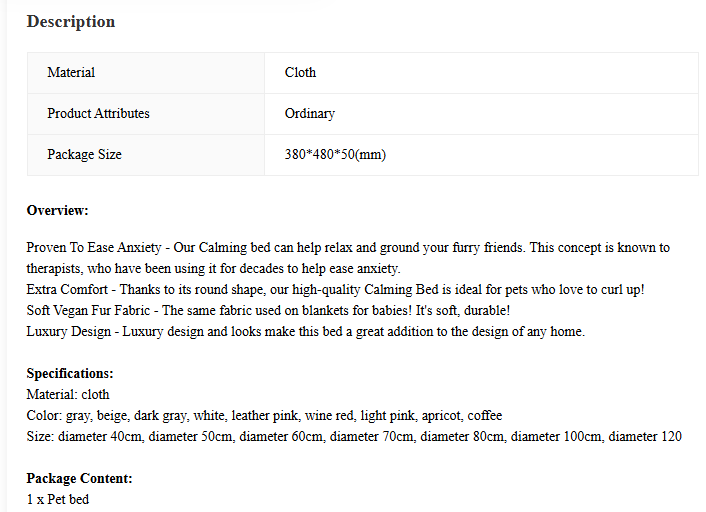Select the Material label cell
Image resolution: width=706 pixels, height=512 pixels.
146,73
